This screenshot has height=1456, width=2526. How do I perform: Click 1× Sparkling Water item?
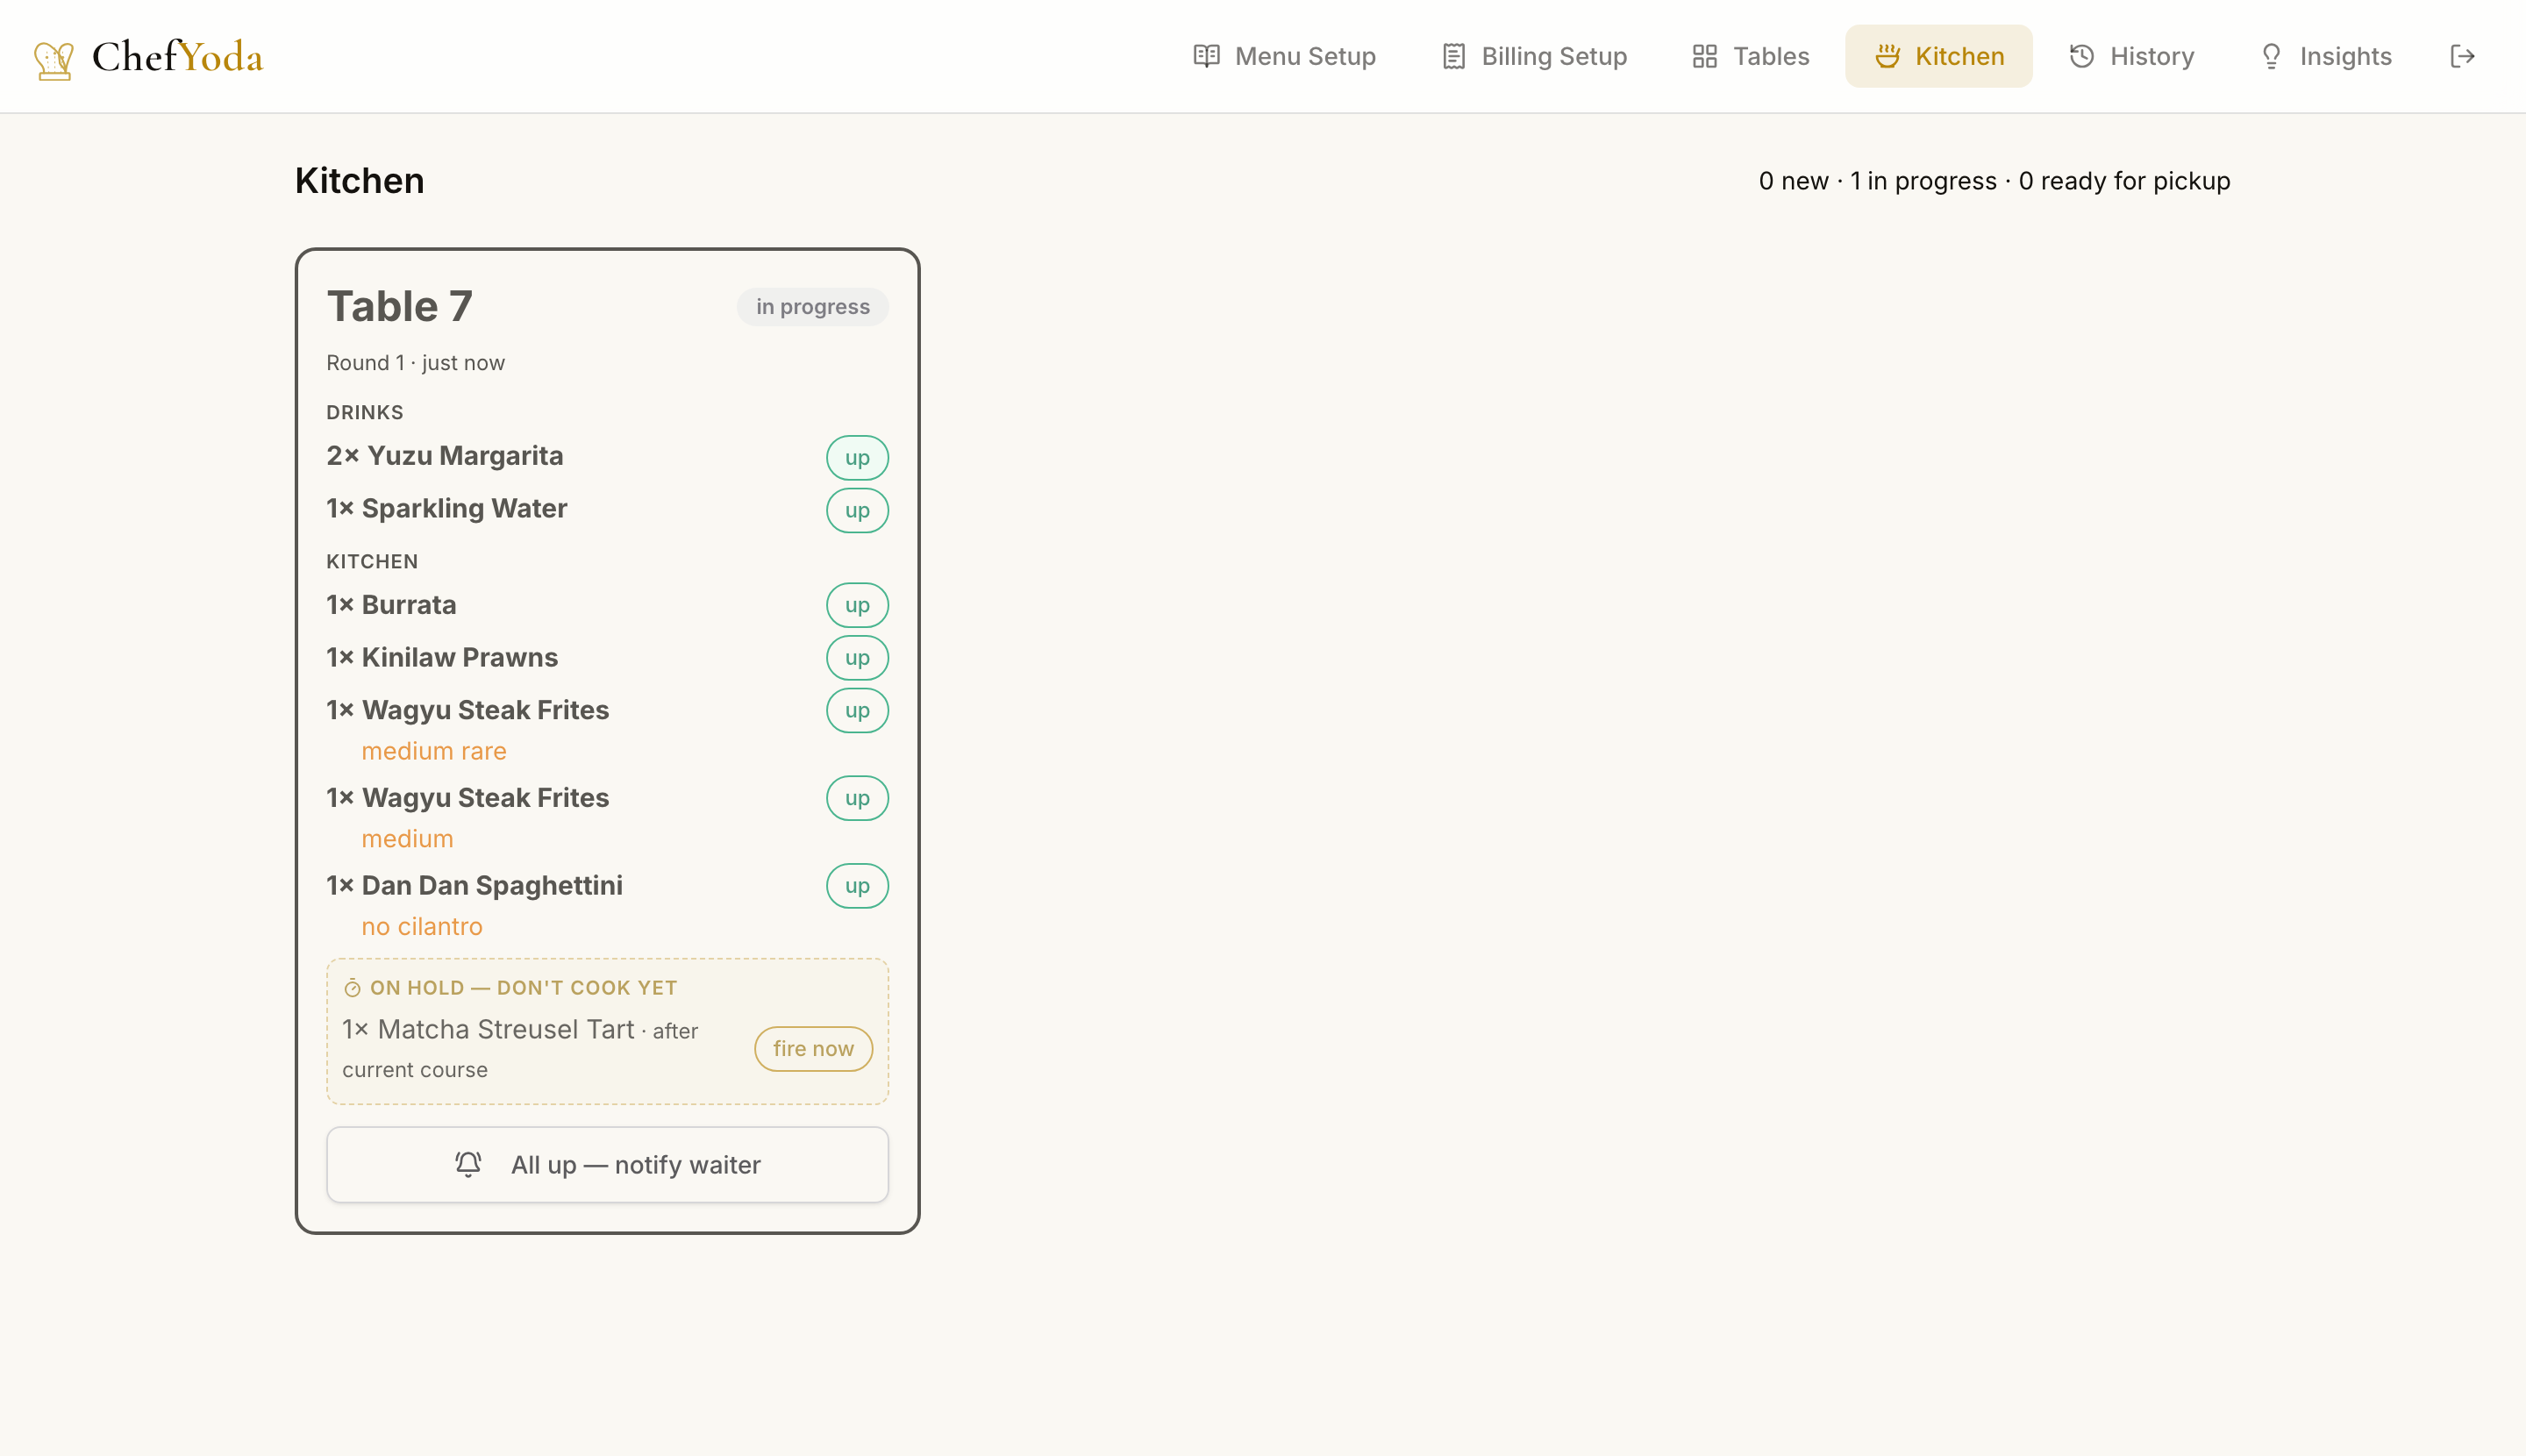coord(447,509)
